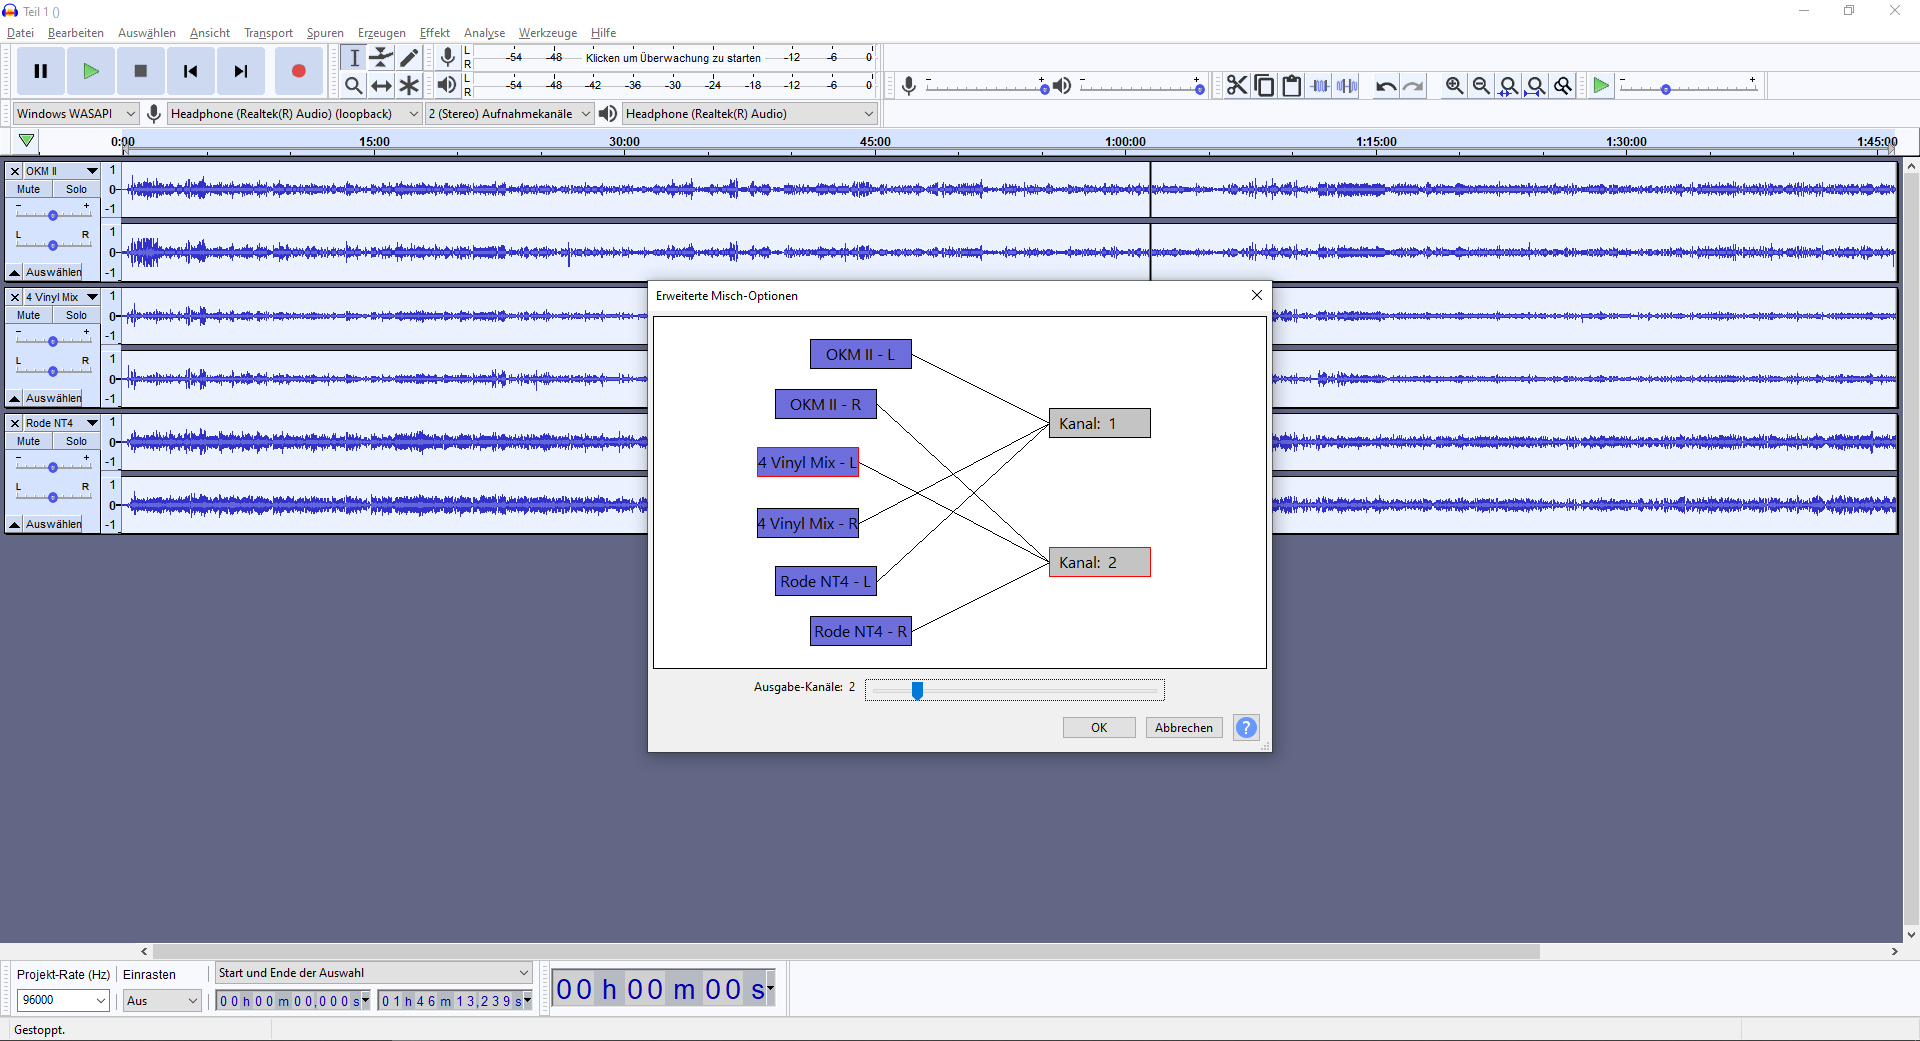This screenshot has width=1920, height=1041.
Task: Click the Ausgabe-Kanäle slider handle
Action: [x=917, y=690]
